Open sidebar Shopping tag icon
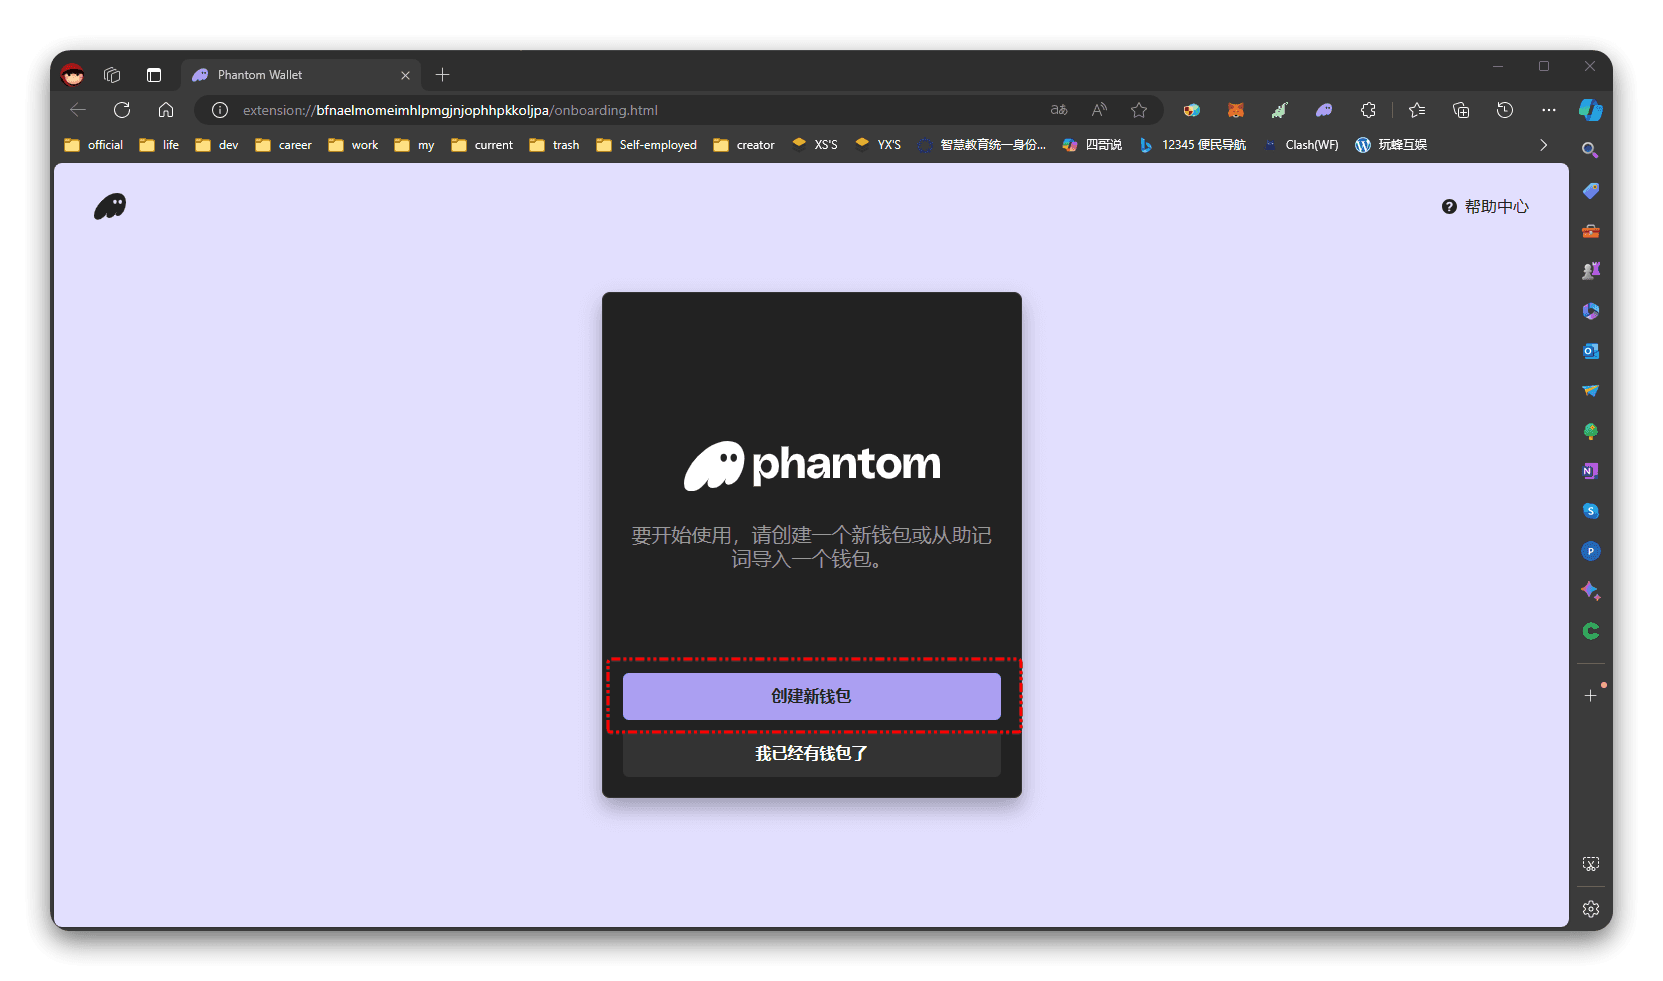This screenshot has width=1663, height=981. (1590, 191)
